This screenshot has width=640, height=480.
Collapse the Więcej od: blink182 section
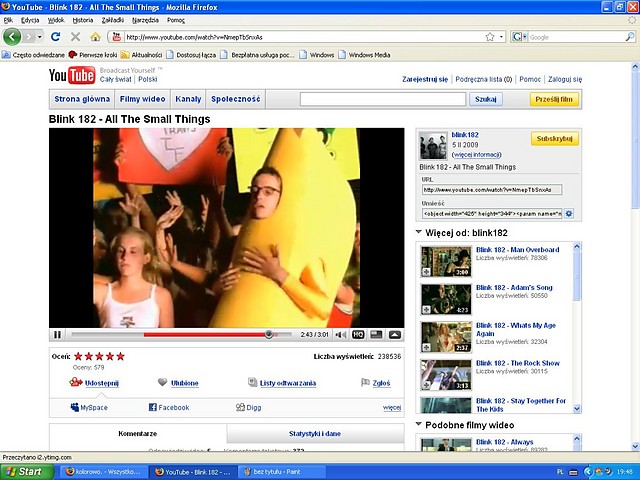(418, 232)
